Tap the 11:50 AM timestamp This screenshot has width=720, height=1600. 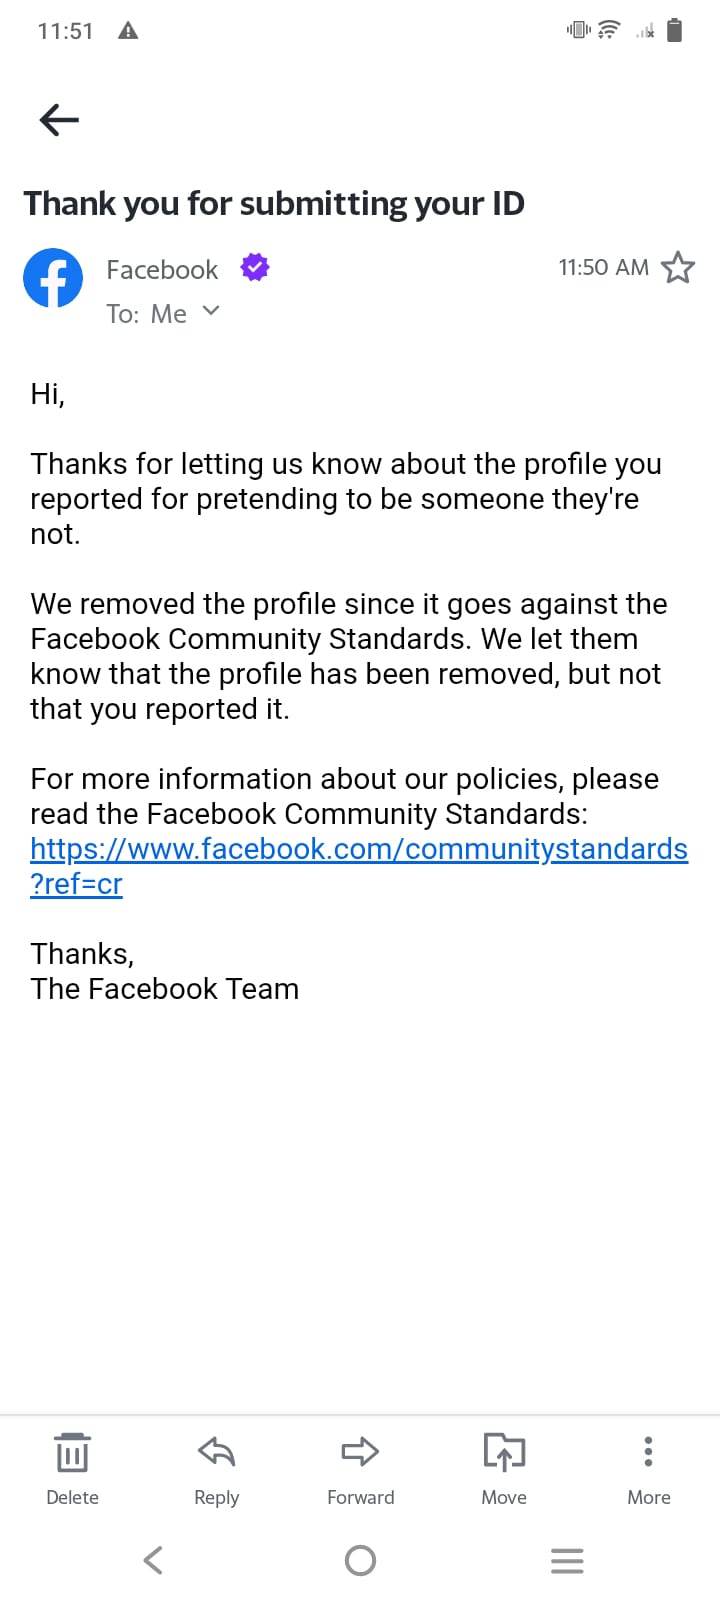click(603, 268)
